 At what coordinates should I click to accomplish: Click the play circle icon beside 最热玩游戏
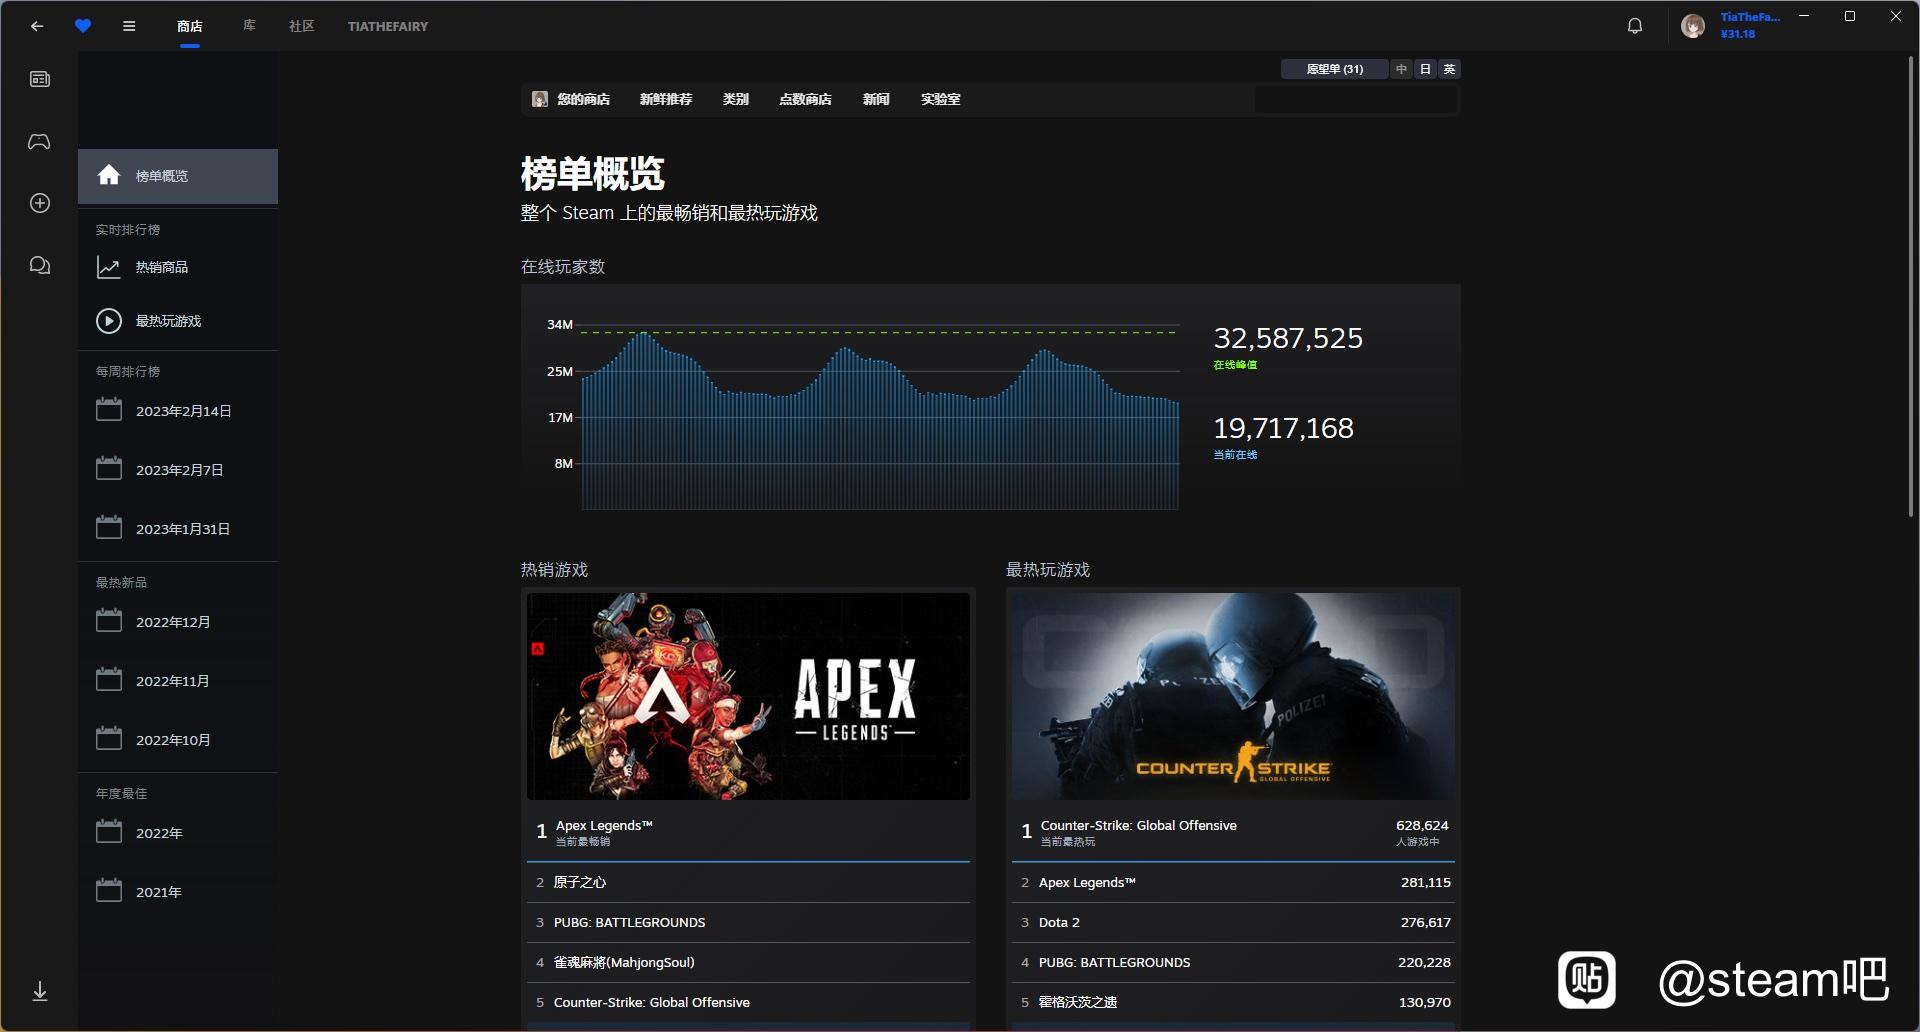pos(109,321)
